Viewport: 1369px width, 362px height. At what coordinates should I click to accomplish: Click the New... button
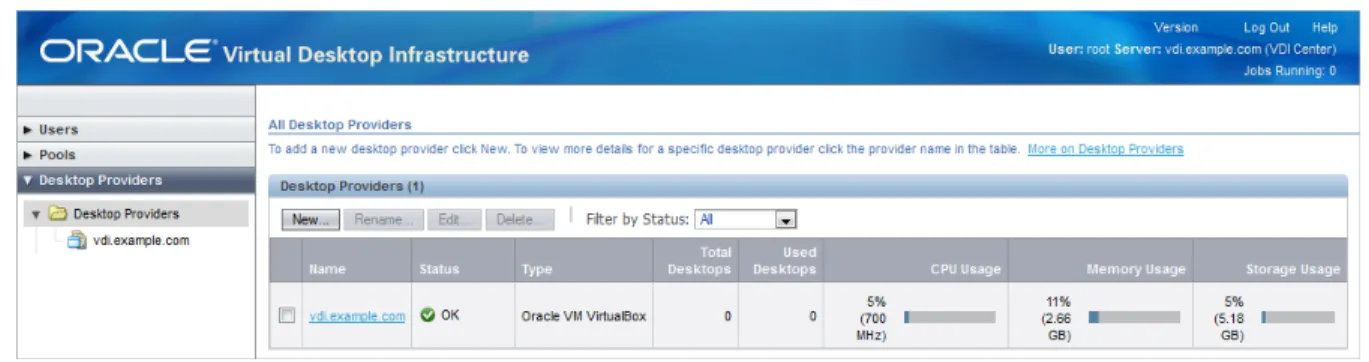pos(310,220)
